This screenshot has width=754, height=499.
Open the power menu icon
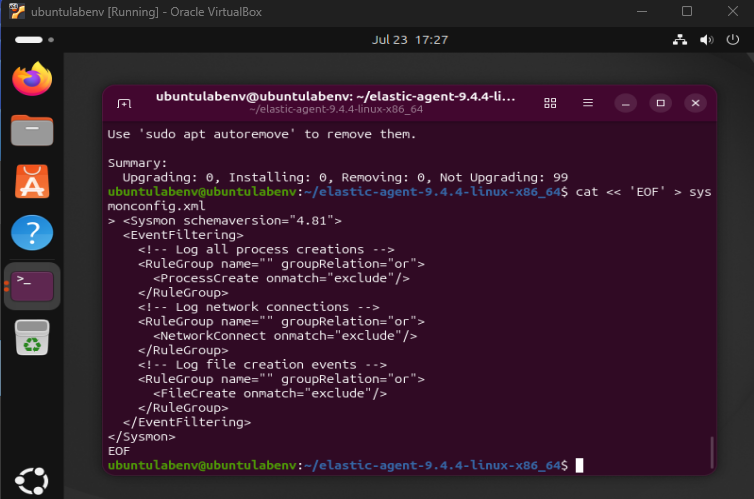coord(733,40)
